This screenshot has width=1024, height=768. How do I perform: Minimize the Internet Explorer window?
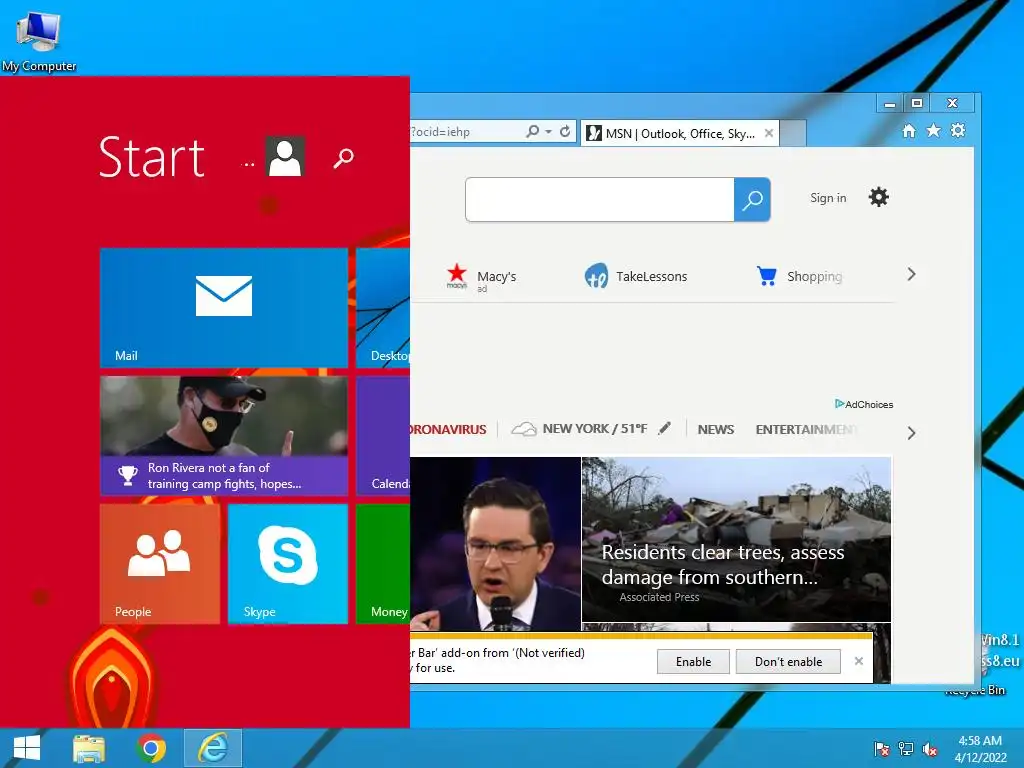[x=889, y=103]
